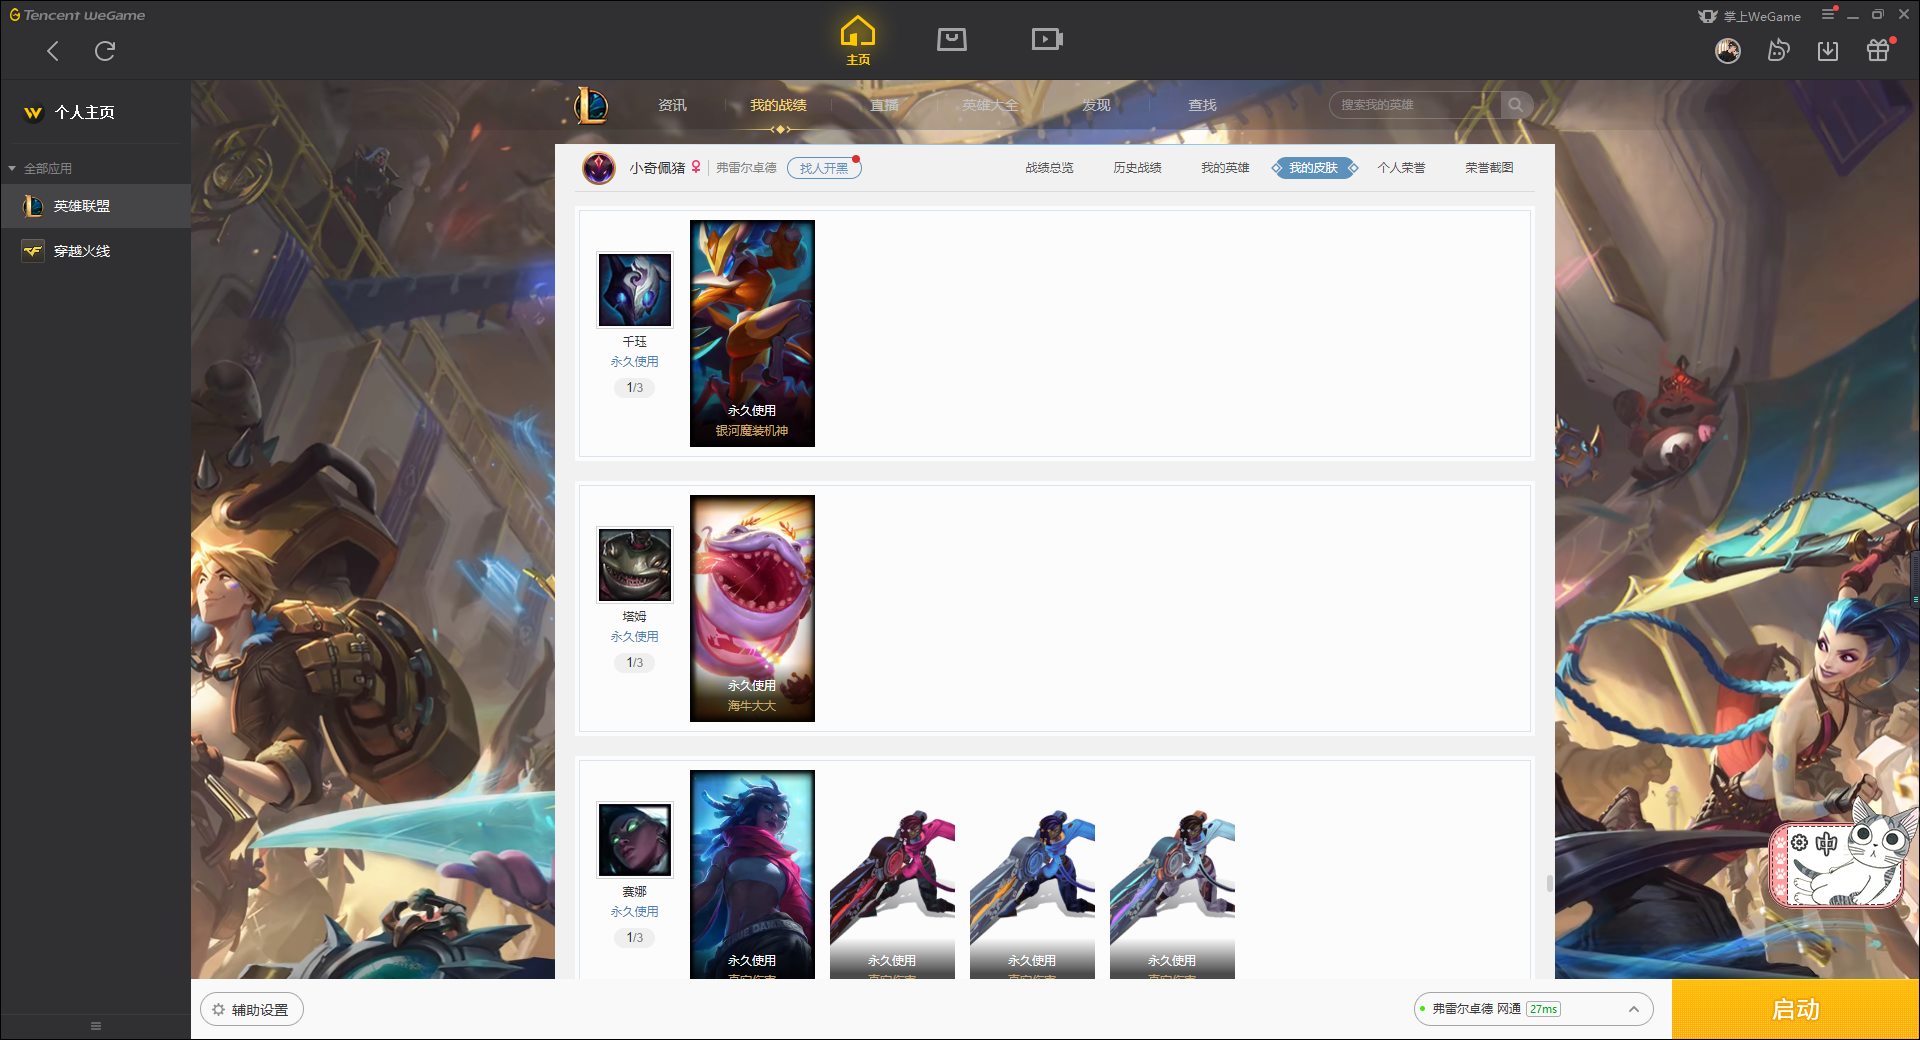Click the 找人开黑 button
1920x1040 pixels.
pos(824,168)
